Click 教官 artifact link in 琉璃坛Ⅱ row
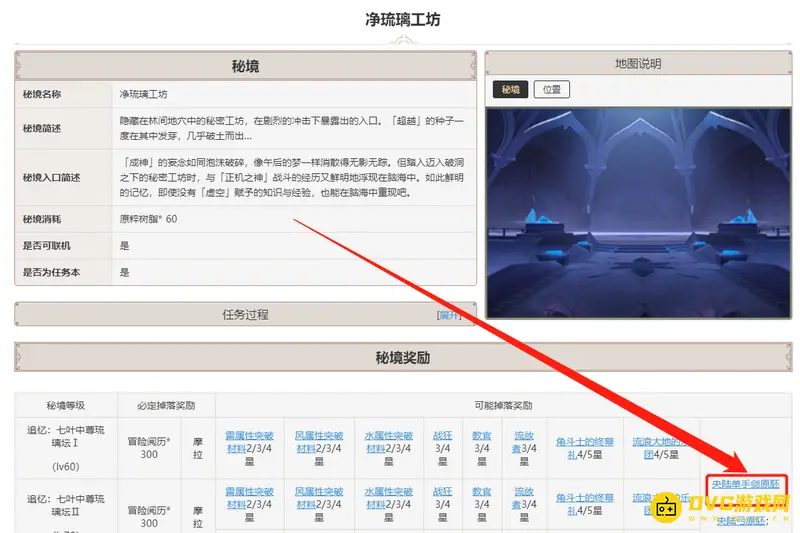This screenshot has height=533, width=800. tap(481, 492)
